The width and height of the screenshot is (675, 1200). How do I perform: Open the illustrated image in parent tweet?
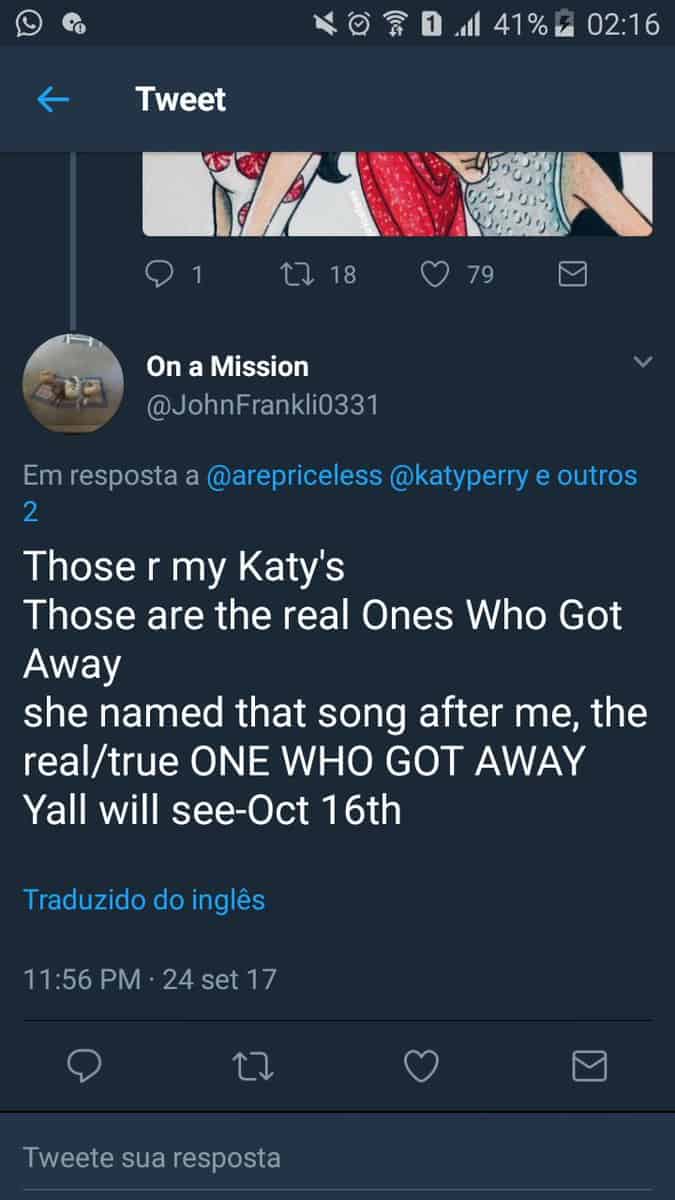tap(397, 194)
